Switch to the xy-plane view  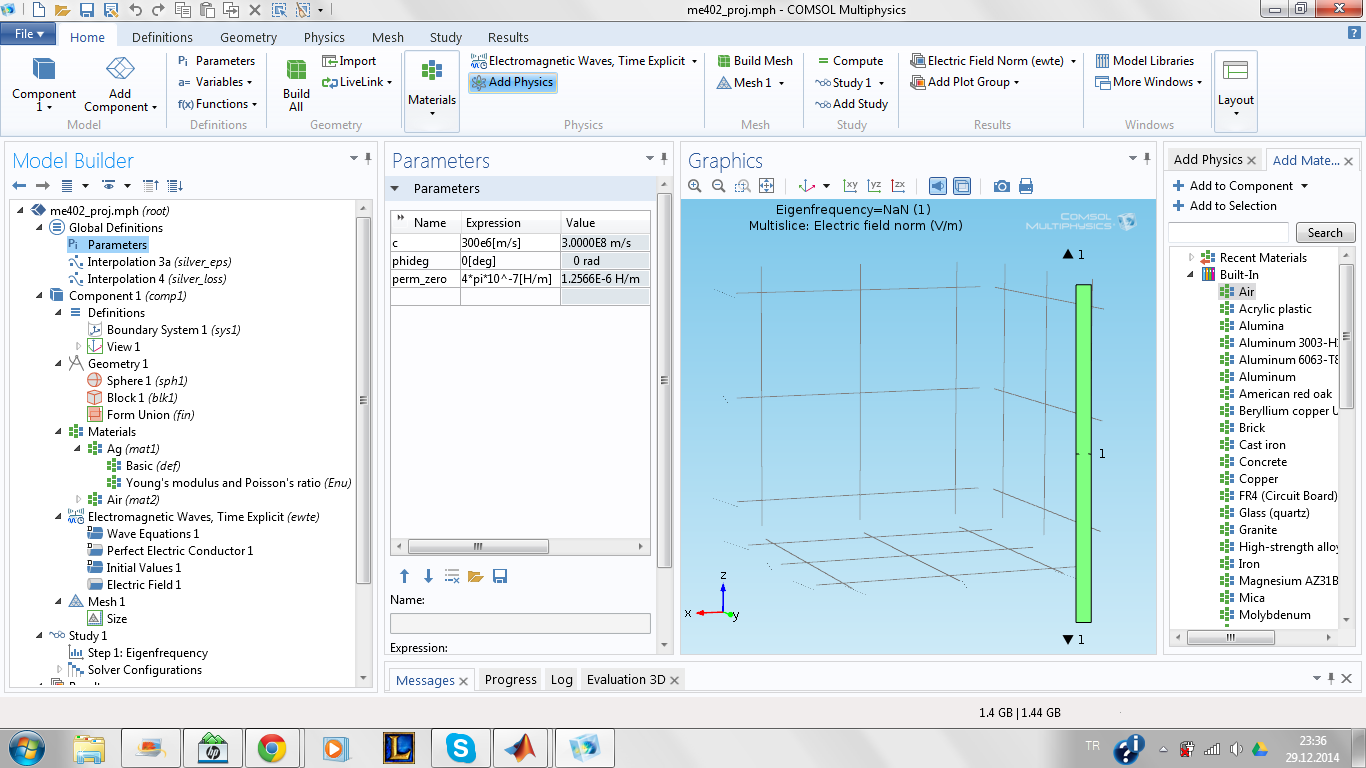pyautogui.click(x=850, y=186)
